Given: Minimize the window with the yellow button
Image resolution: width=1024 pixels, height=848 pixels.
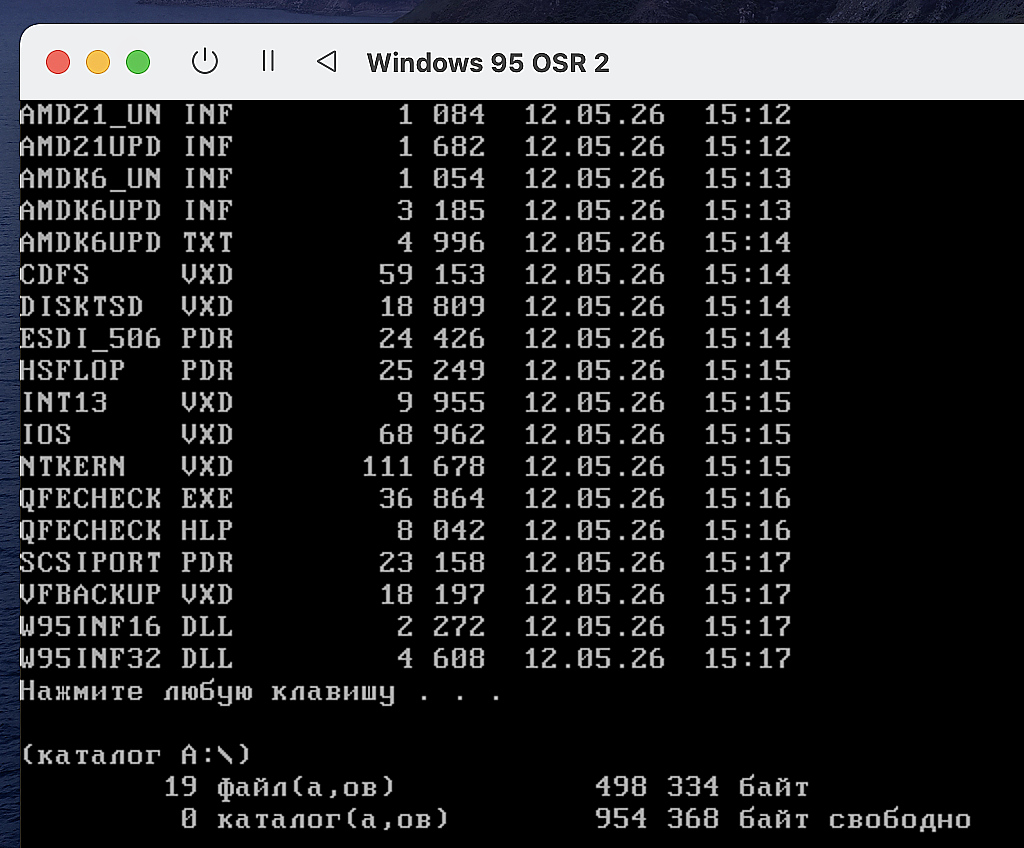Looking at the screenshot, I should click(x=98, y=62).
